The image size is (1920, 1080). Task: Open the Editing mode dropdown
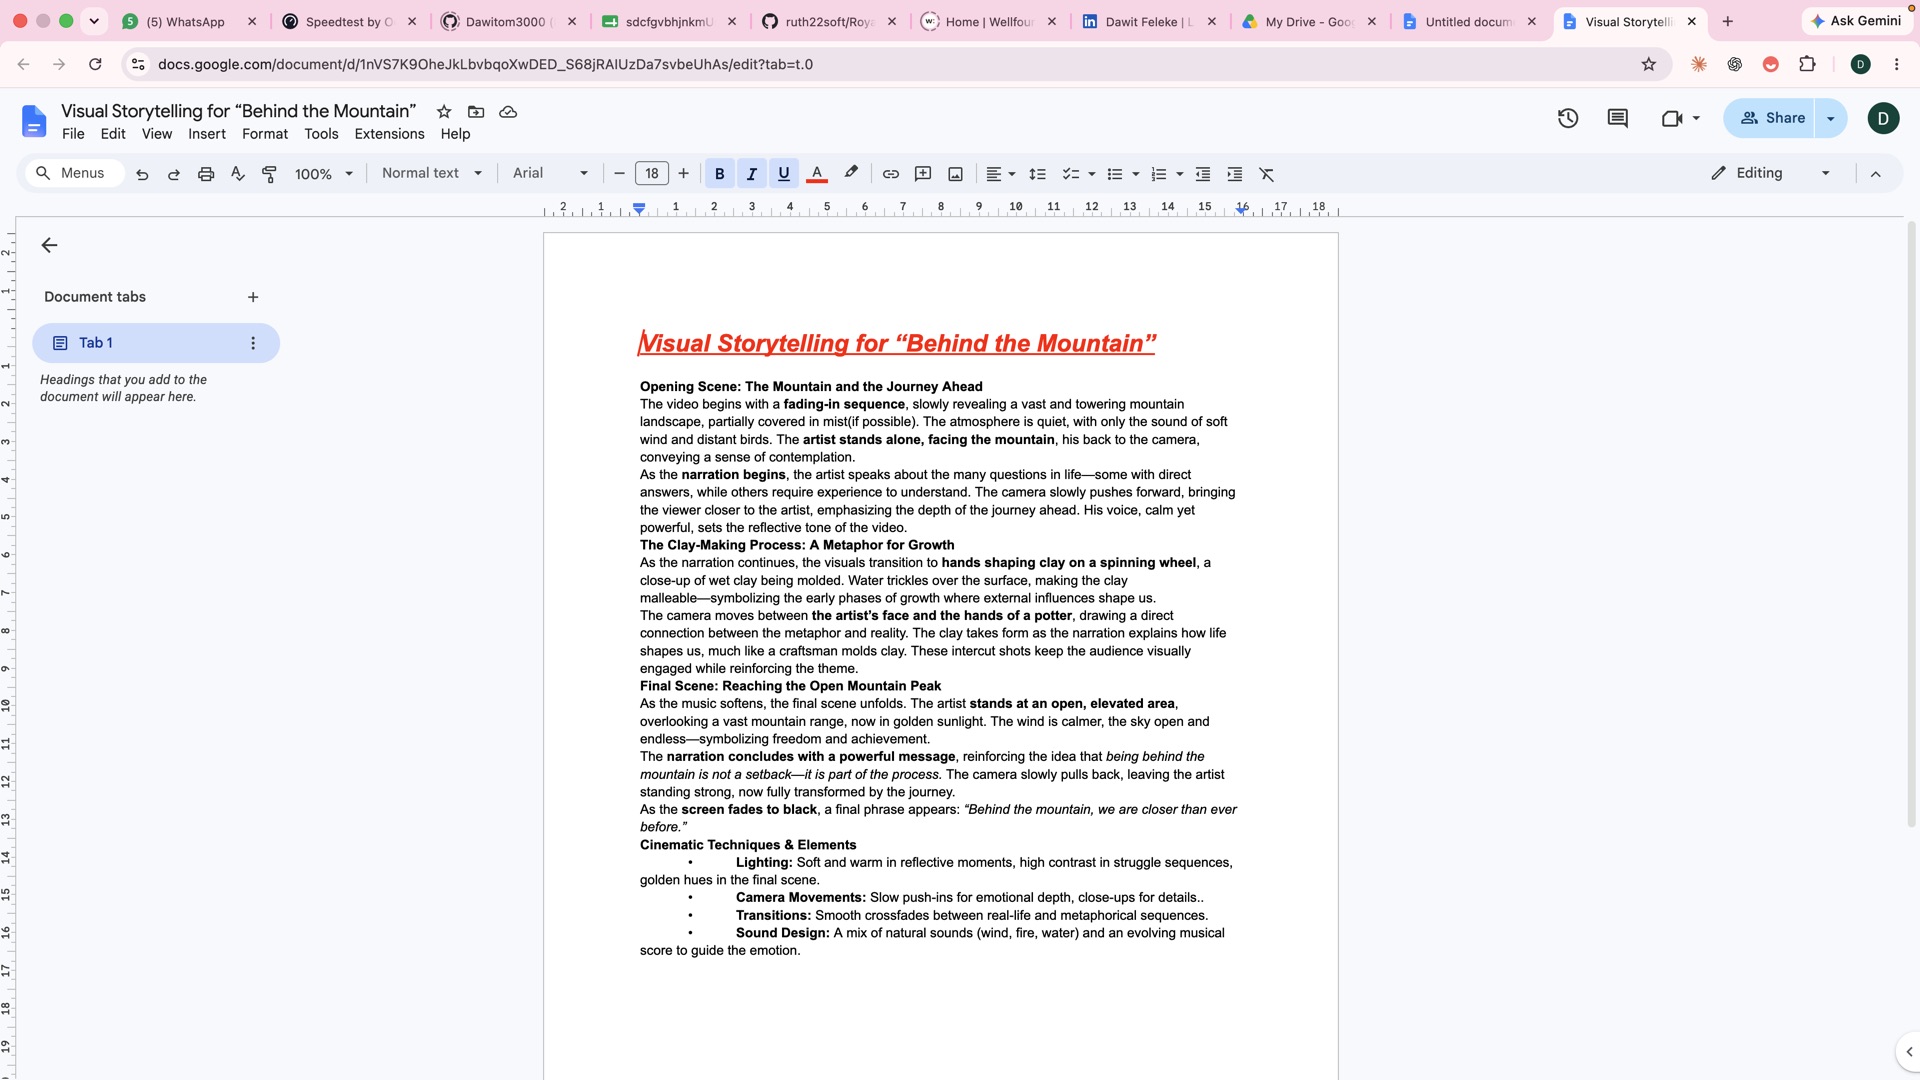pos(1771,173)
